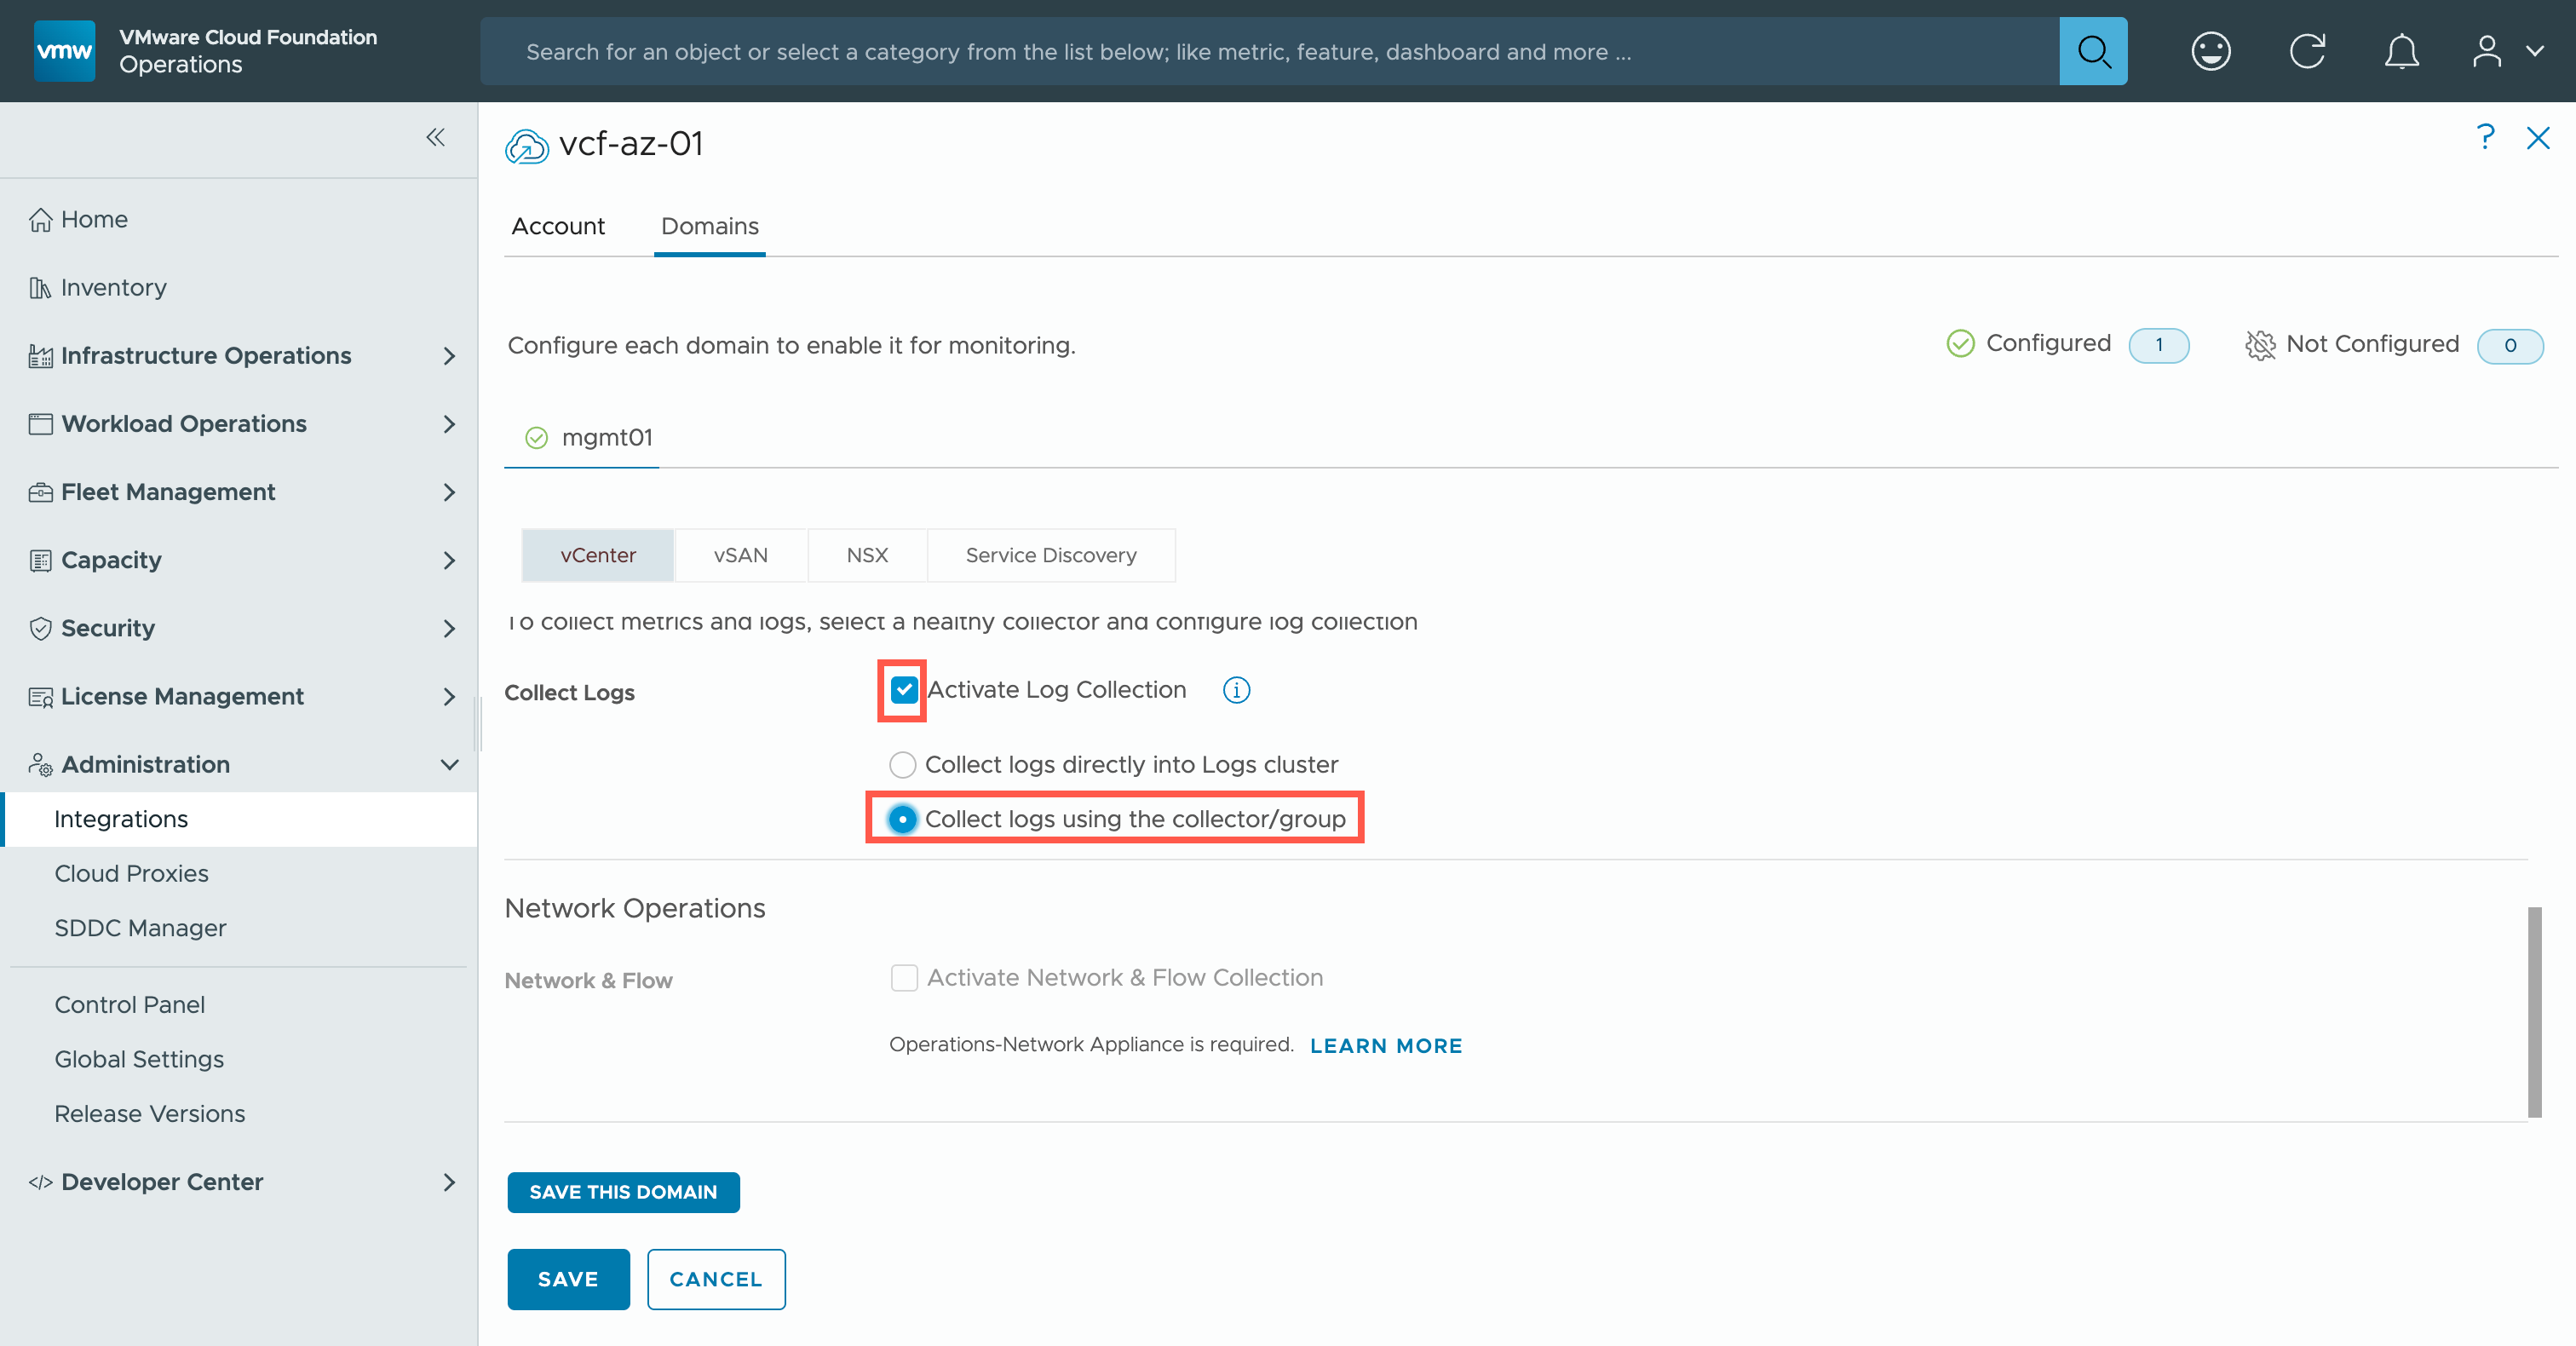
Task: Enable Activate Network & Flow Collection checkbox
Action: (904, 978)
